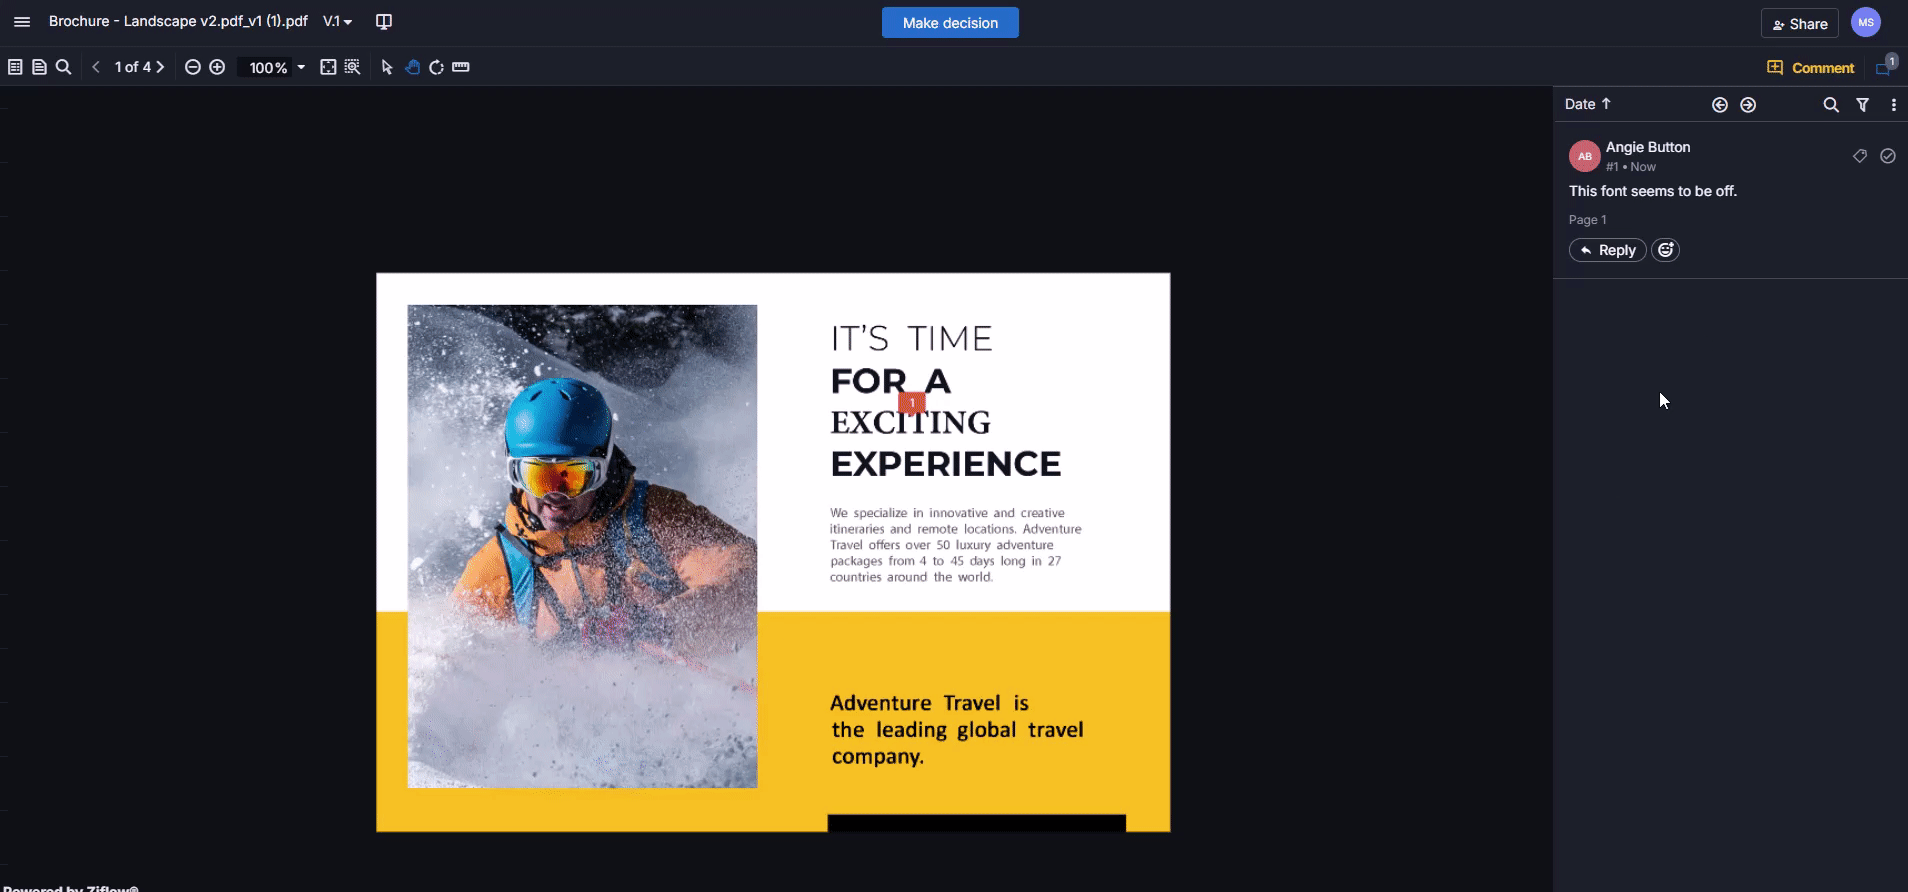This screenshot has width=1908, height=892.
Task: Expand the V.1 version dropdown
Action: (x=338, y=22)
